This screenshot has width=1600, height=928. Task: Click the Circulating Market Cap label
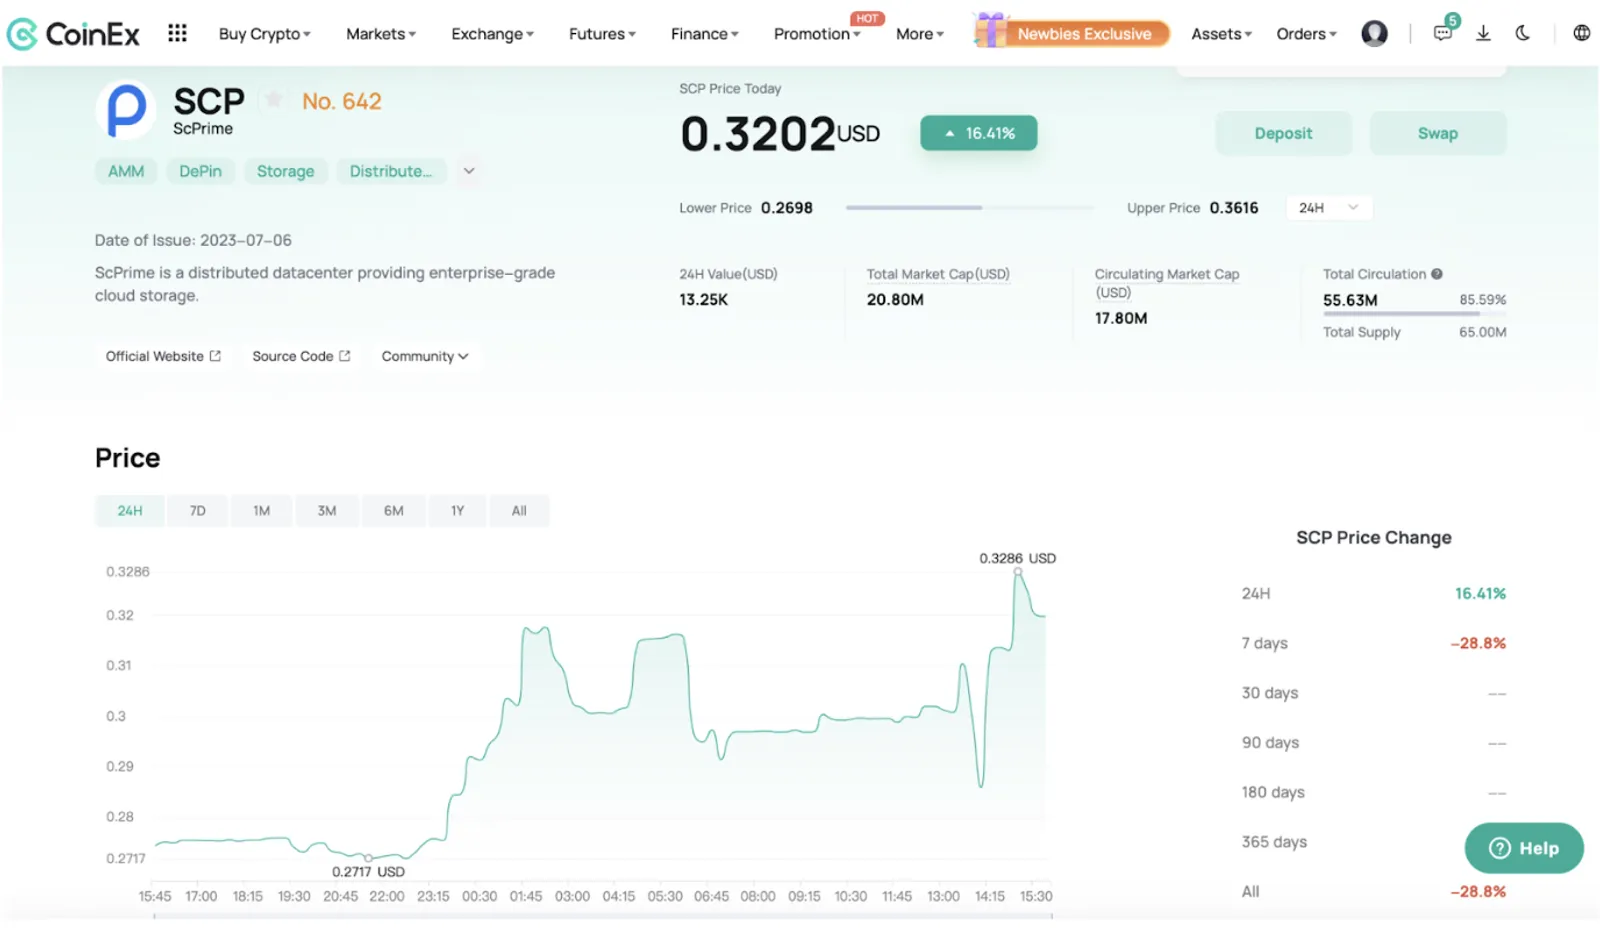click(x=1166, y=283)
